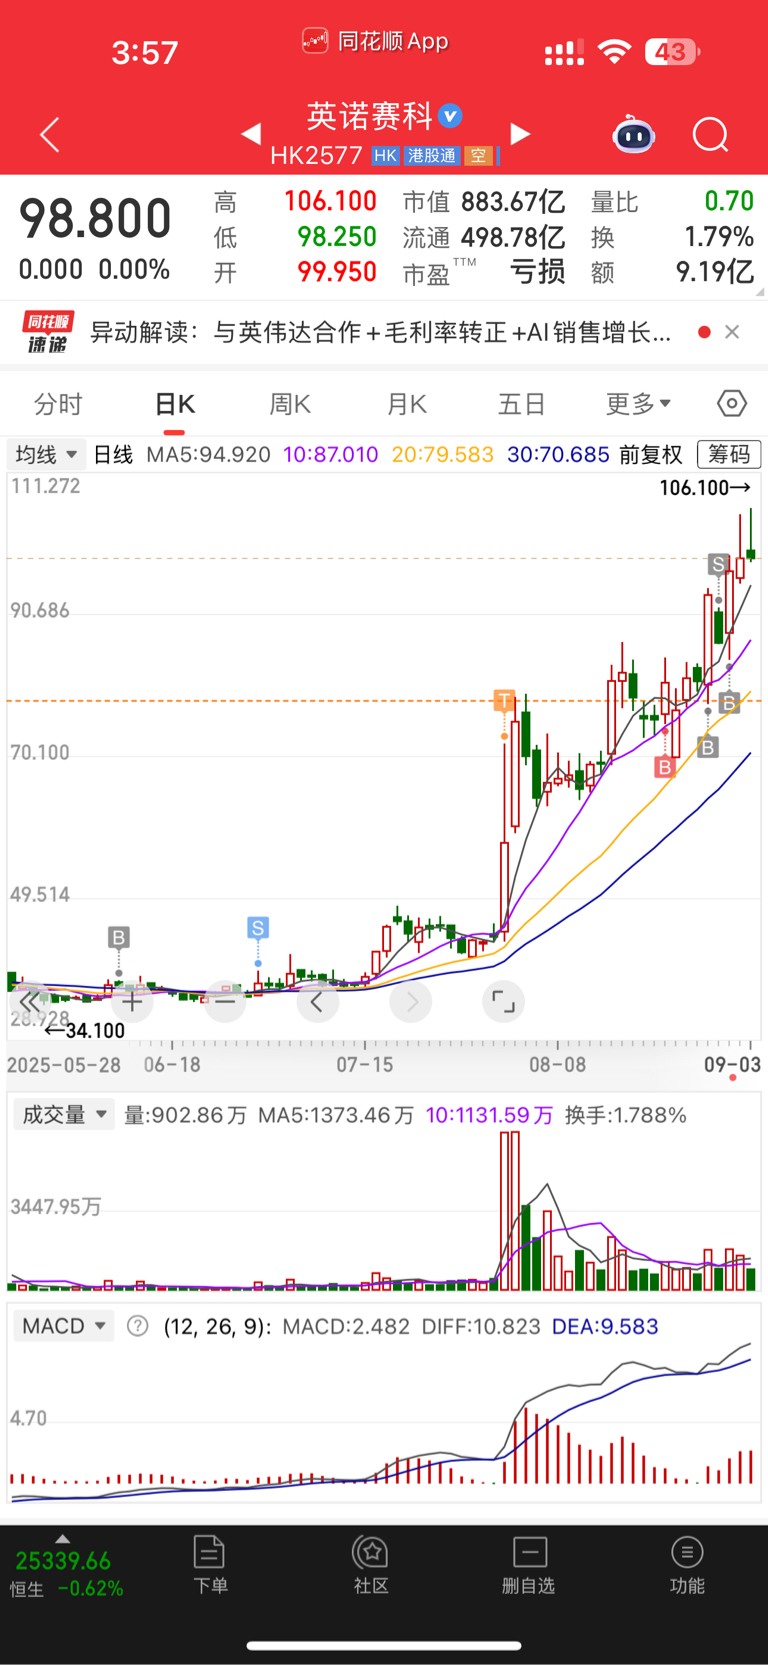The image size is (768, 1665).
Task: Open the MACD help question mark
Action: [x=138, y=1326]
